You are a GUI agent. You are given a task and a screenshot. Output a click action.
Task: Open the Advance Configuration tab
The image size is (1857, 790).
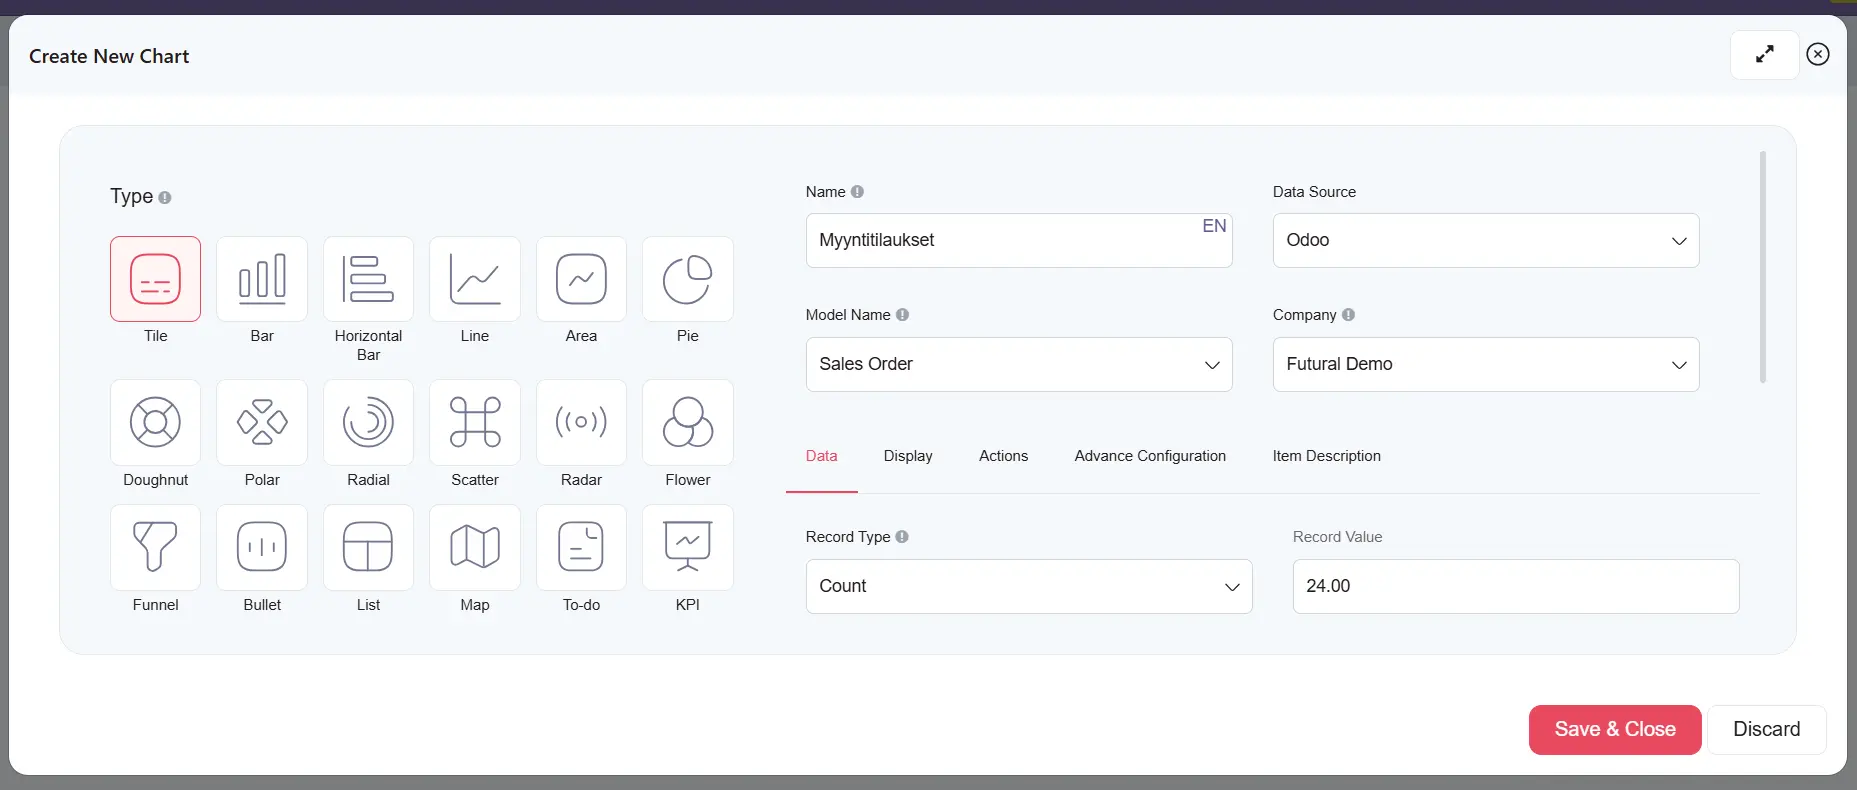pyautogui.click(x=1150, y=456)
